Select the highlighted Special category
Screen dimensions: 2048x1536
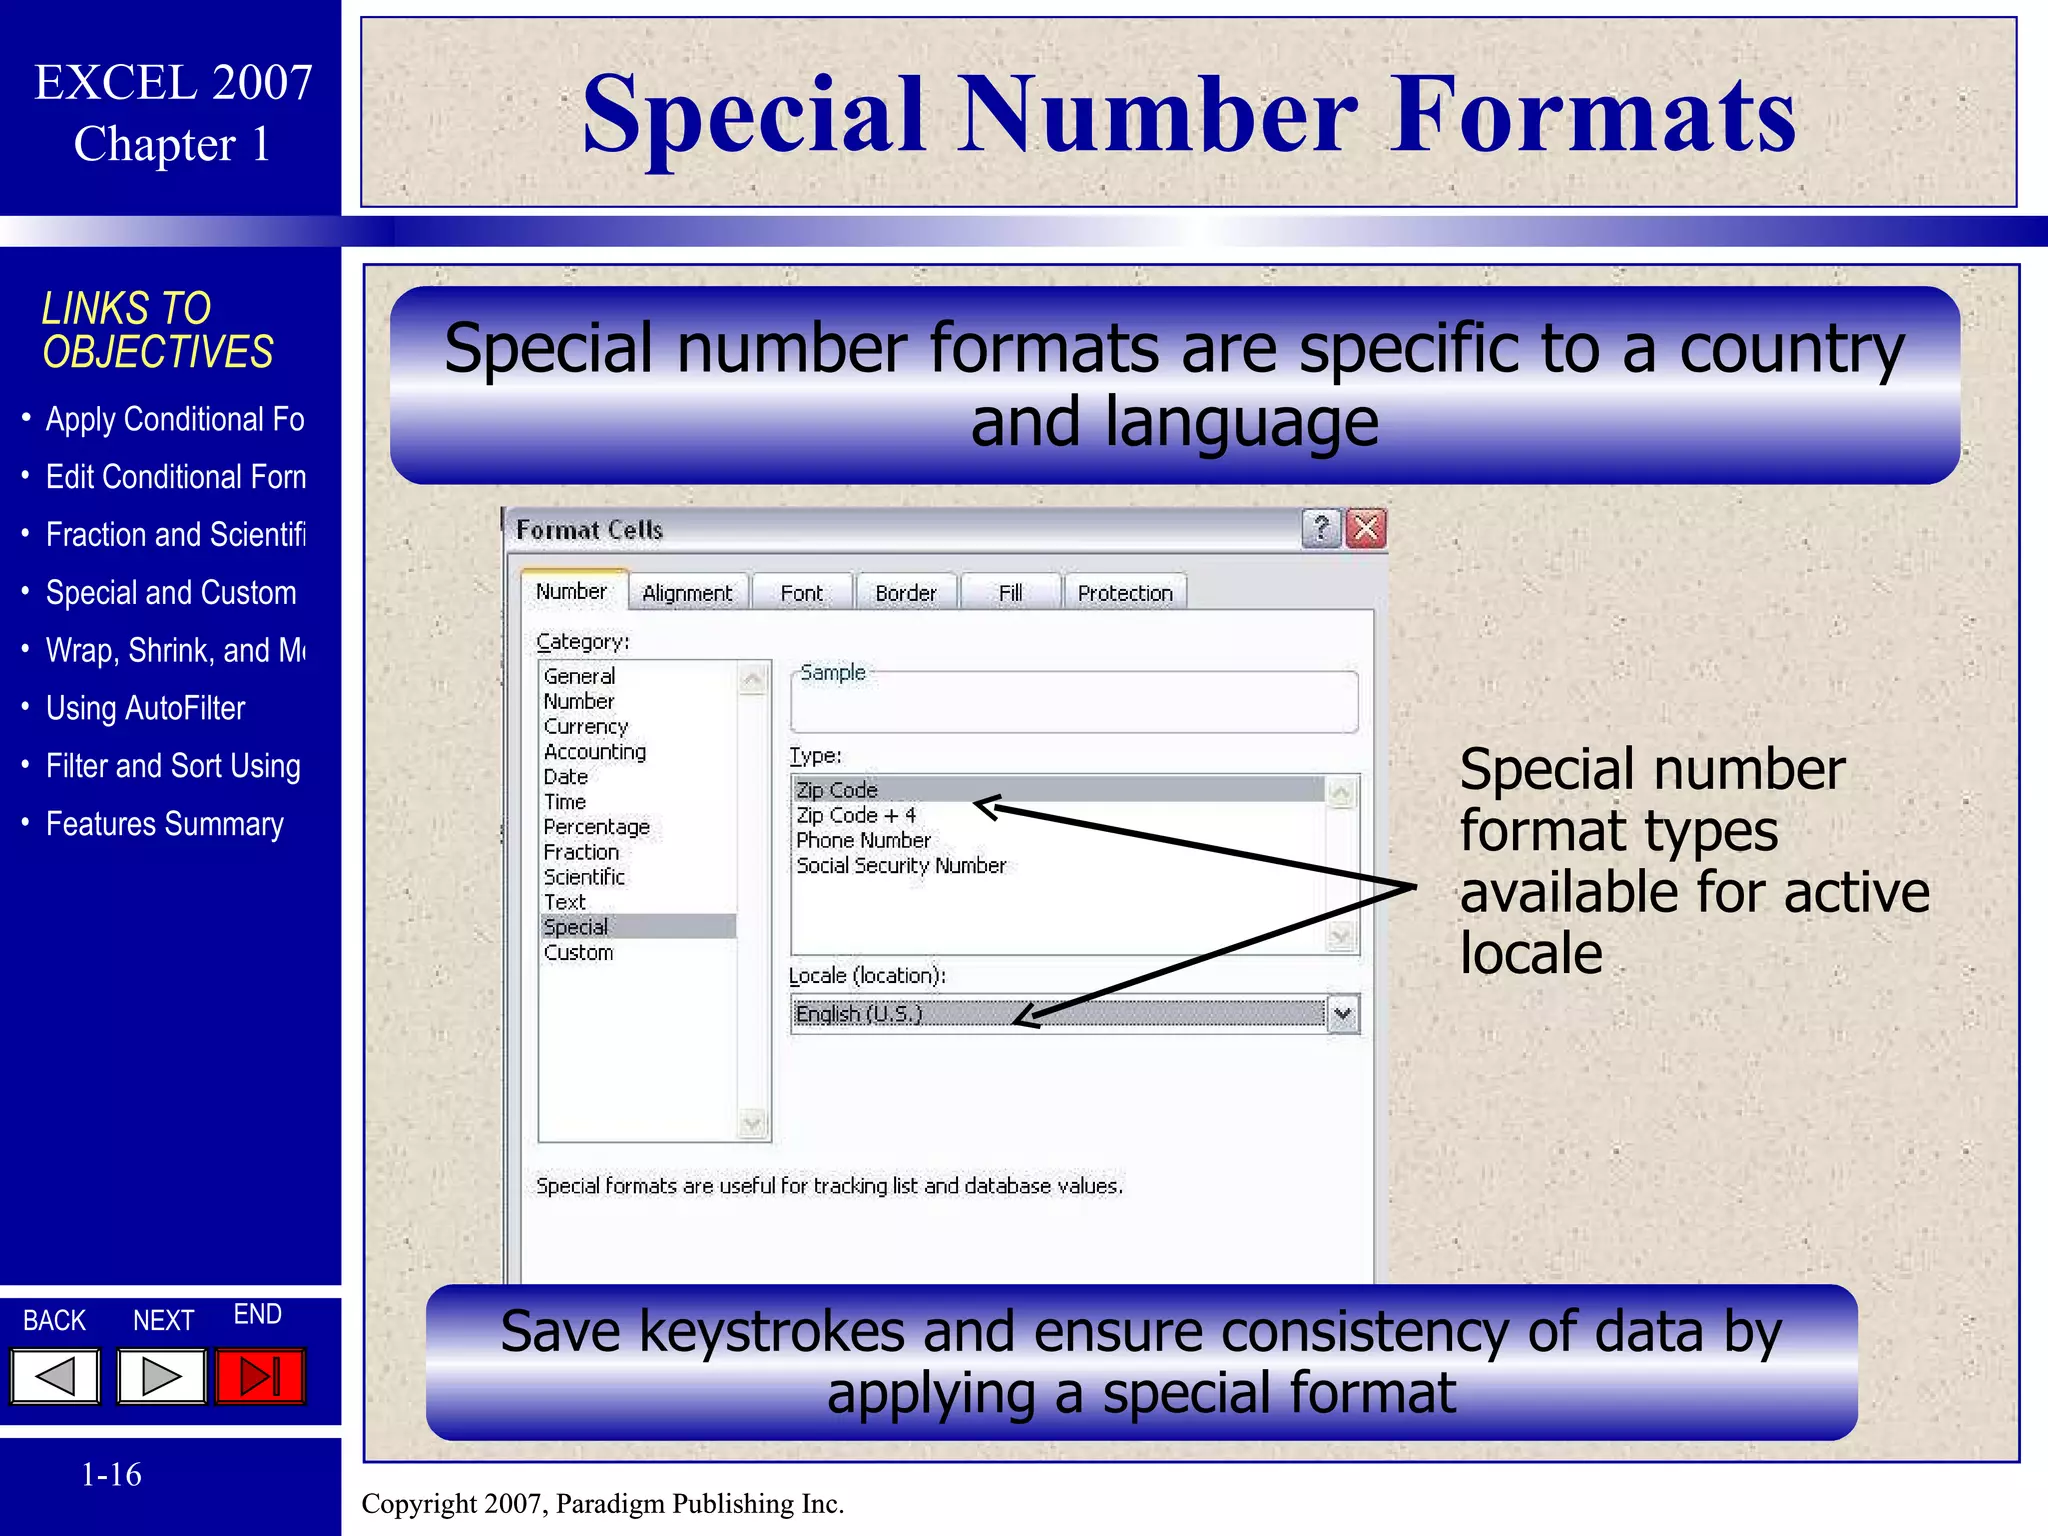638,927
